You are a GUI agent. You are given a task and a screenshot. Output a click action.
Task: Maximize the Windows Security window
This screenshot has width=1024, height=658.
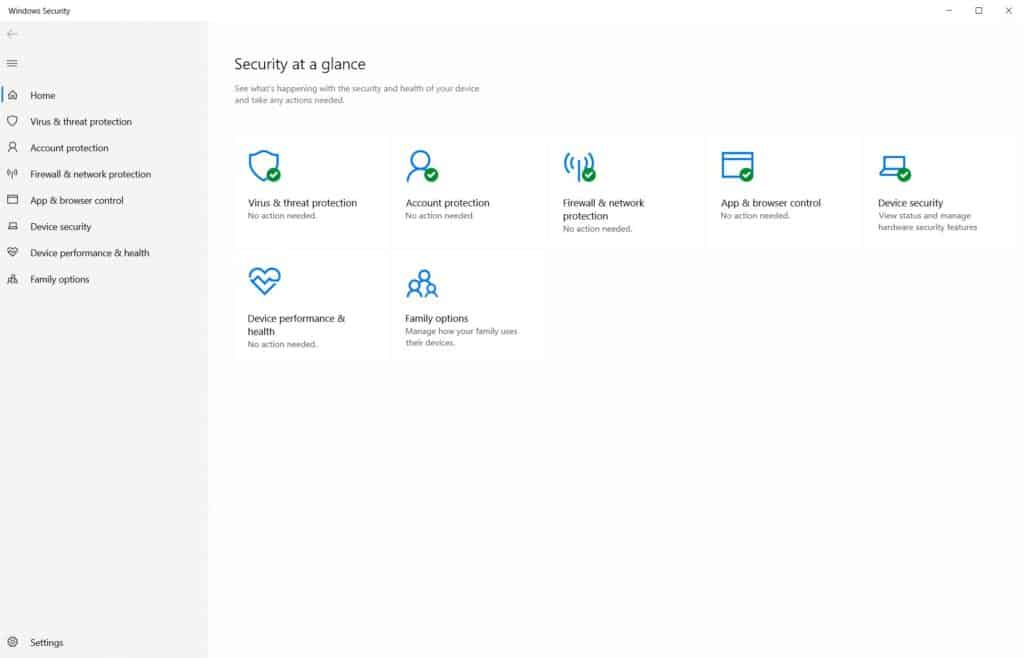(x=978, y=10)
